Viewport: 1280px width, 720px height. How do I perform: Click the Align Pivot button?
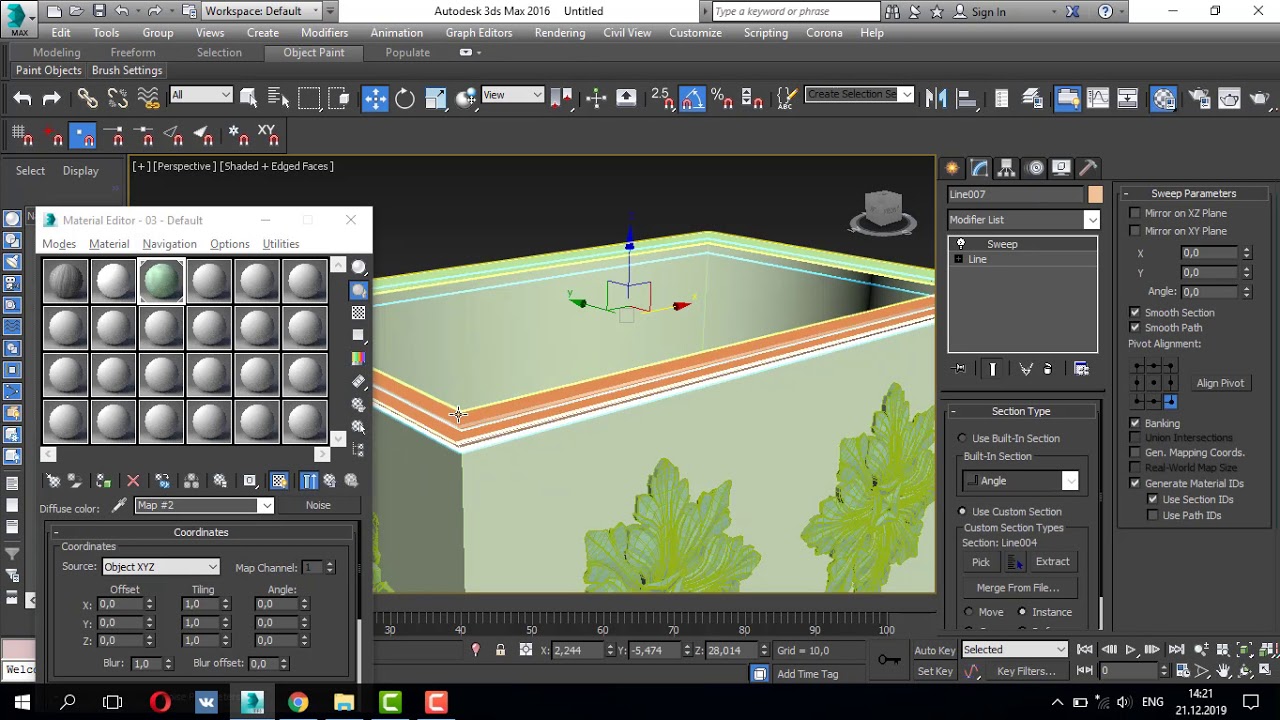click(1219, 383)
